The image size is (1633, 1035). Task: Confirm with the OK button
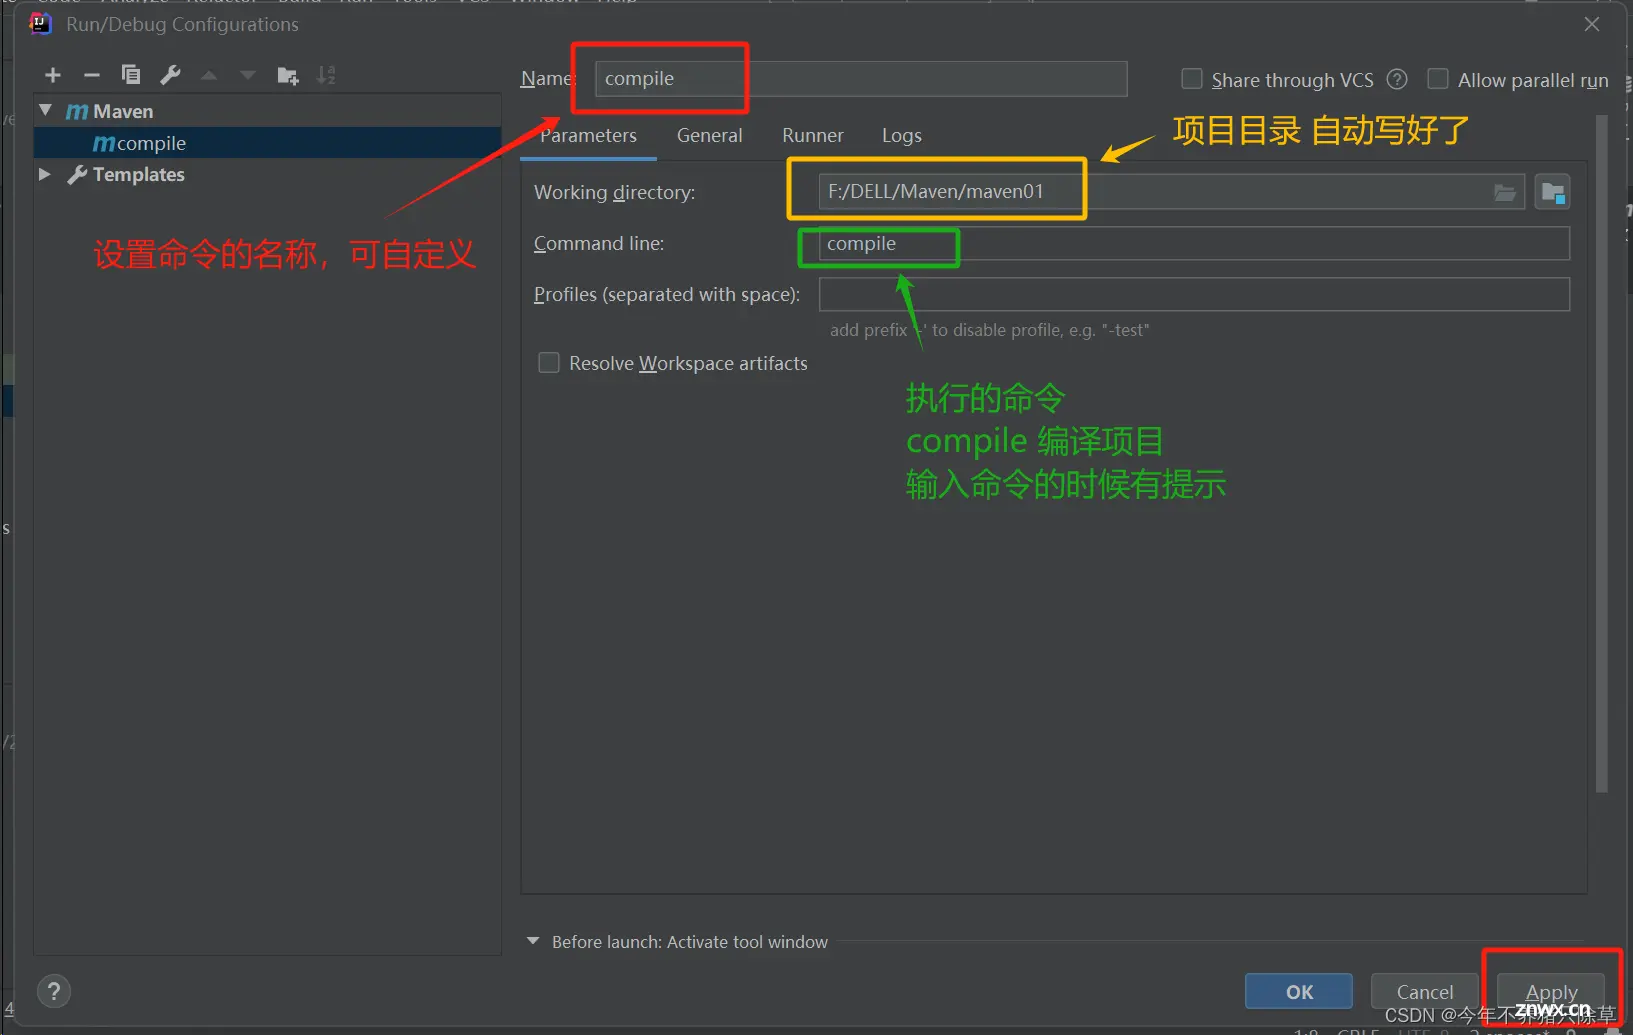point(1299,991)
